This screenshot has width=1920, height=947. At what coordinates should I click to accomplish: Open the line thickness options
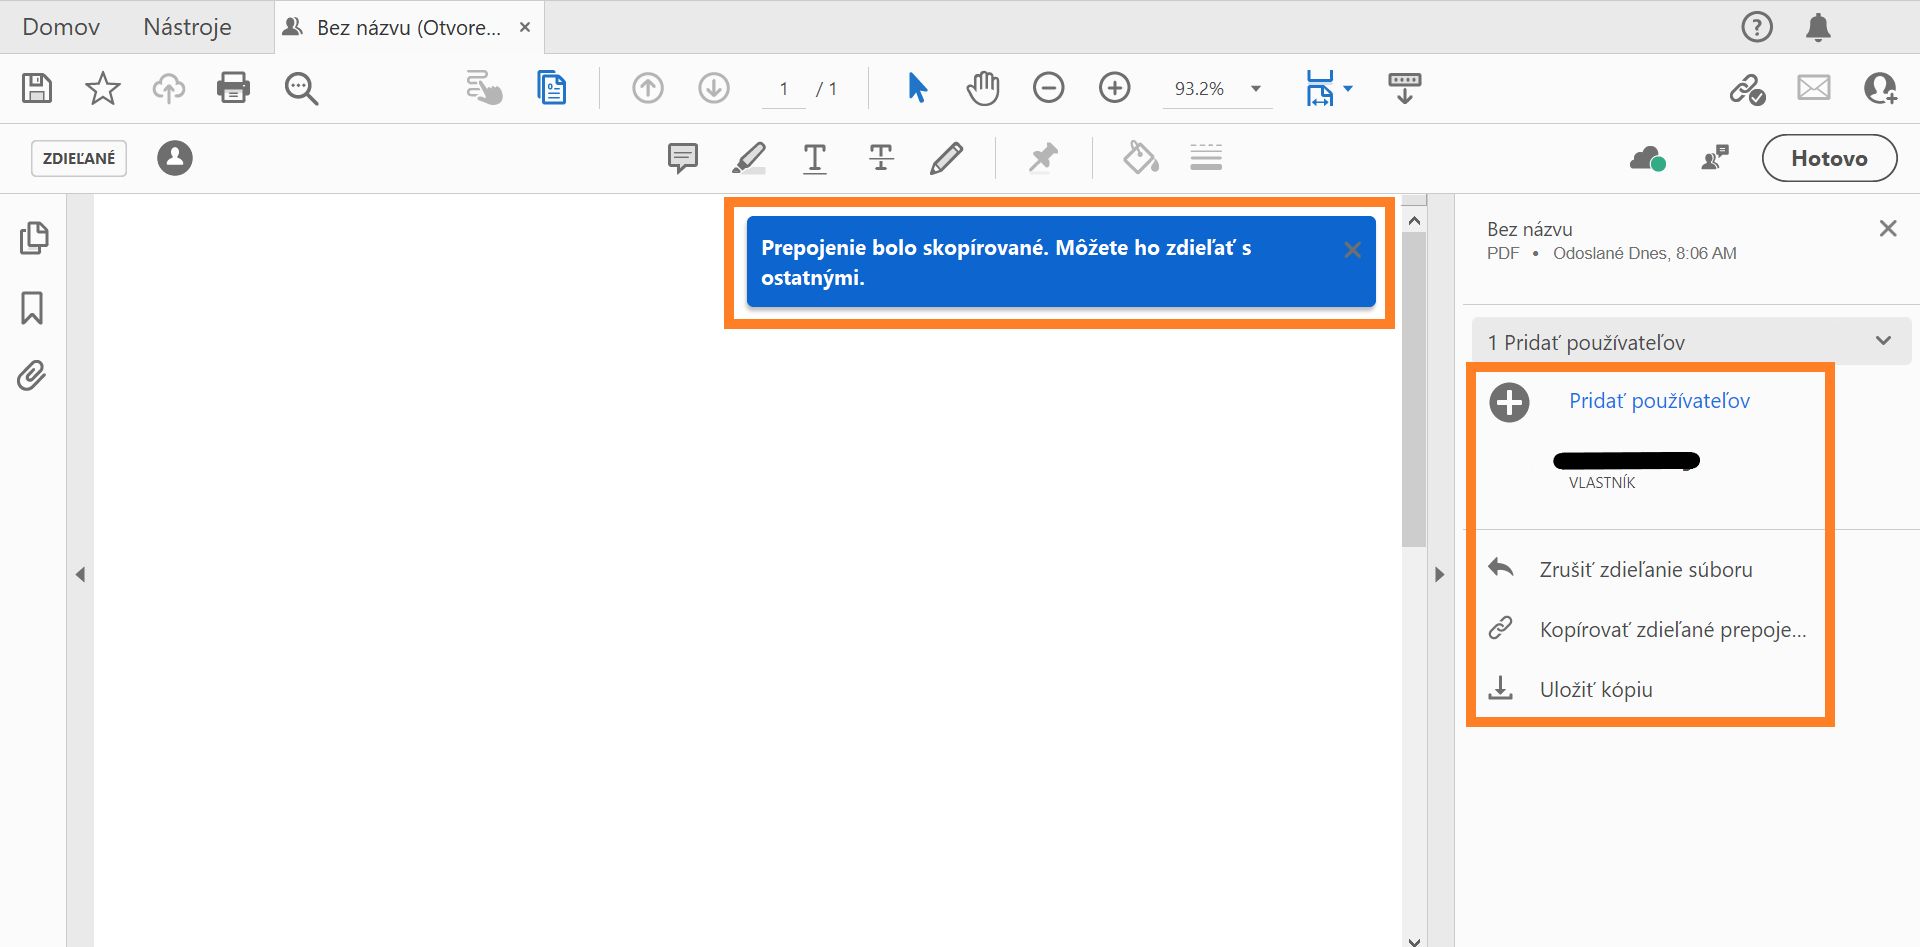click(1206, 158)
